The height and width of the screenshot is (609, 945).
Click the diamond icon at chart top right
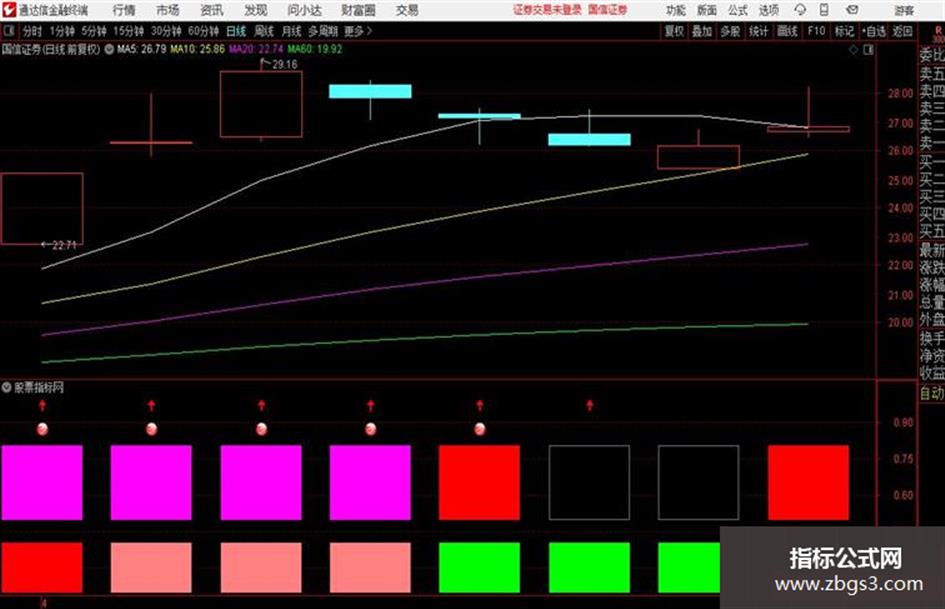coord(853,50)
